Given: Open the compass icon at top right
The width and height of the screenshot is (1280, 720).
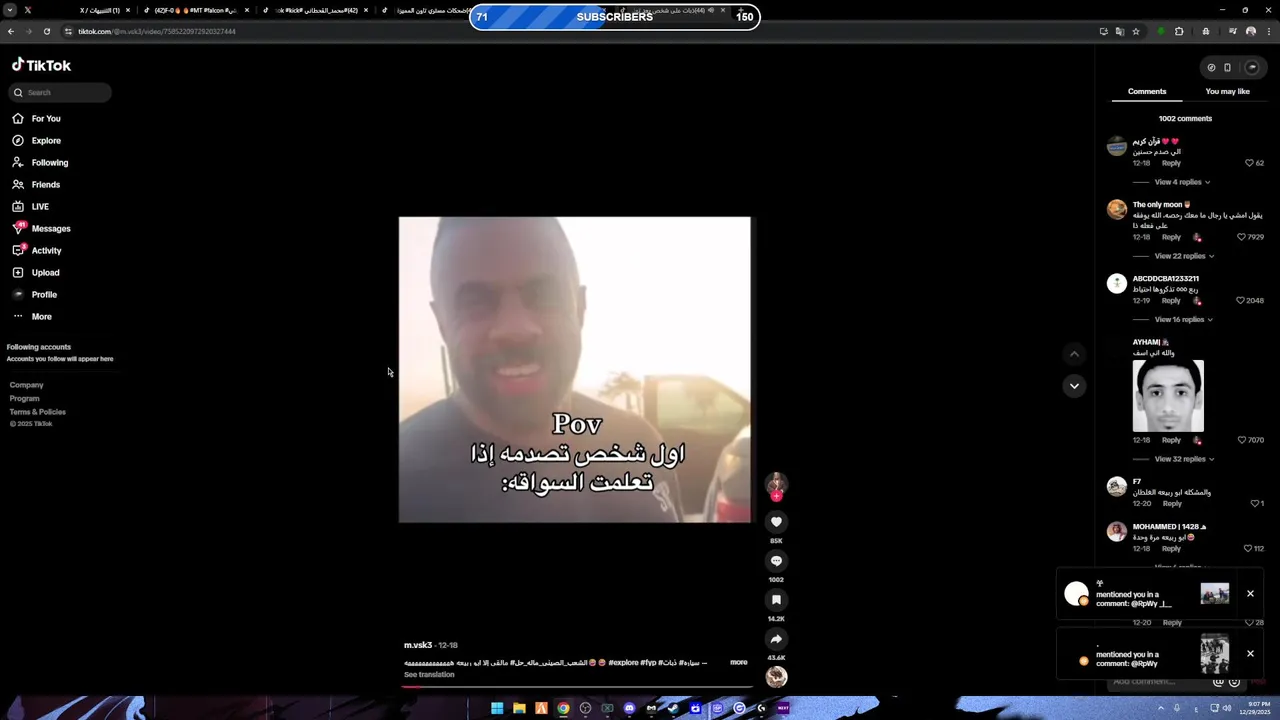Looking at the screenshot, I should [1211, 68].
